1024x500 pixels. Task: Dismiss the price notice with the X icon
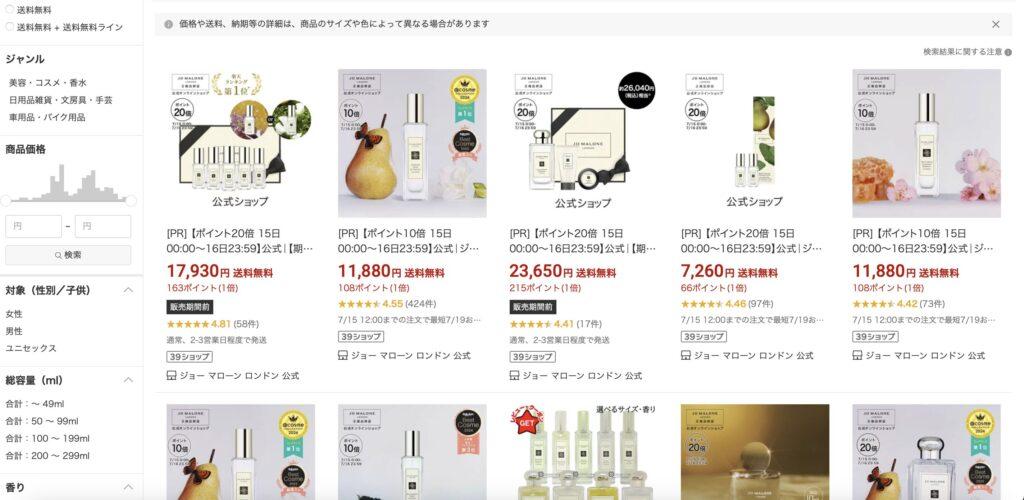pos(995,24)
